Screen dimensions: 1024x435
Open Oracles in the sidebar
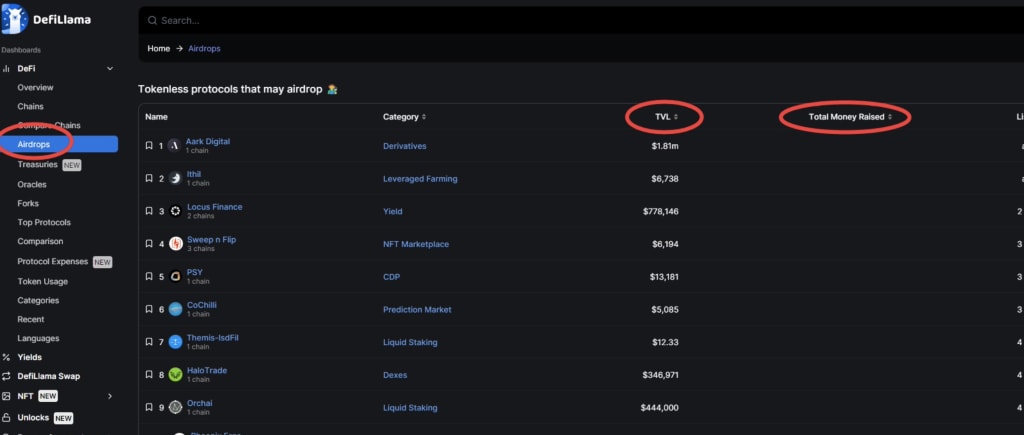(32, 185)
